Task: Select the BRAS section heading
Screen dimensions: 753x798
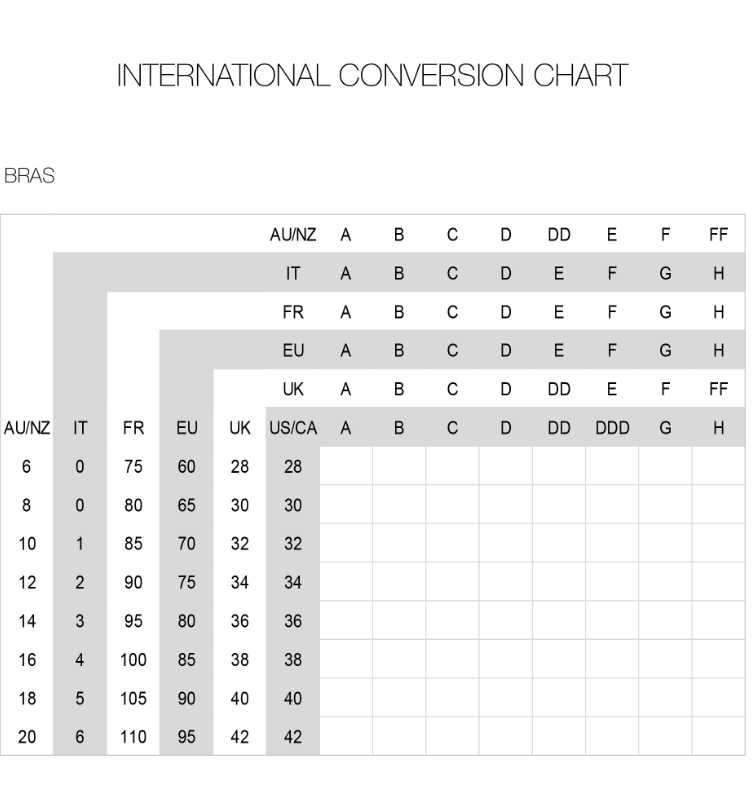Action: [29, 176]
